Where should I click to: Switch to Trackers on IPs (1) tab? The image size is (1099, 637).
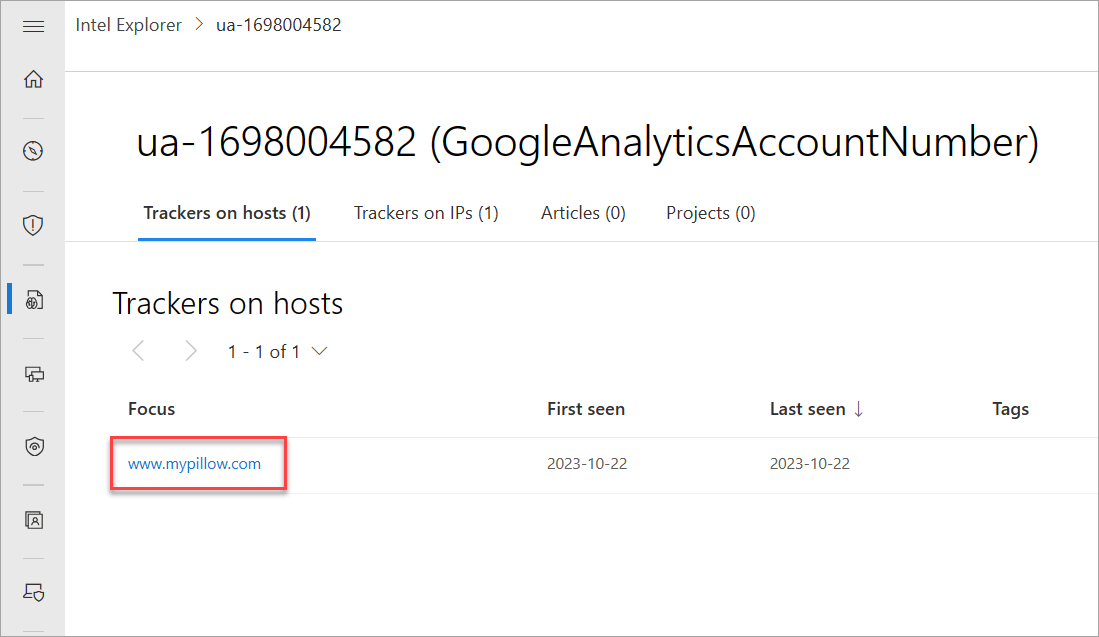pos(425,213)
